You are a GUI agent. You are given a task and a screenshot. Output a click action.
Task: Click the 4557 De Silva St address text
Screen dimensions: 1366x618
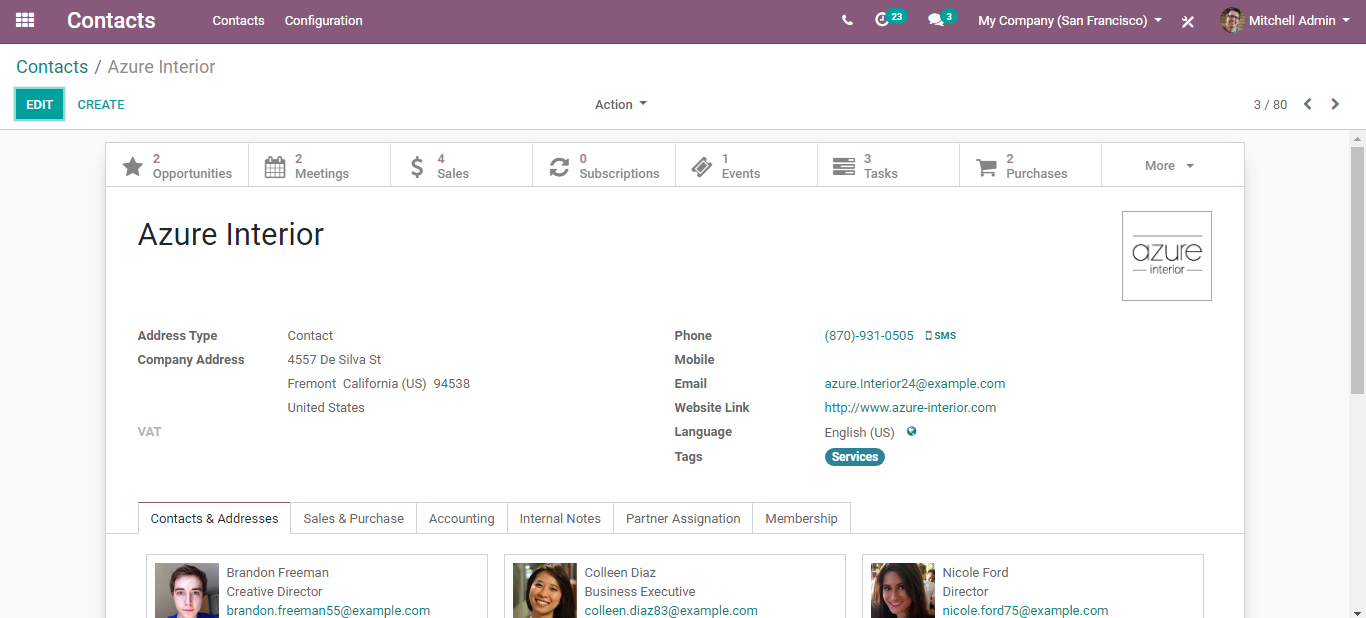coord(334,360)
